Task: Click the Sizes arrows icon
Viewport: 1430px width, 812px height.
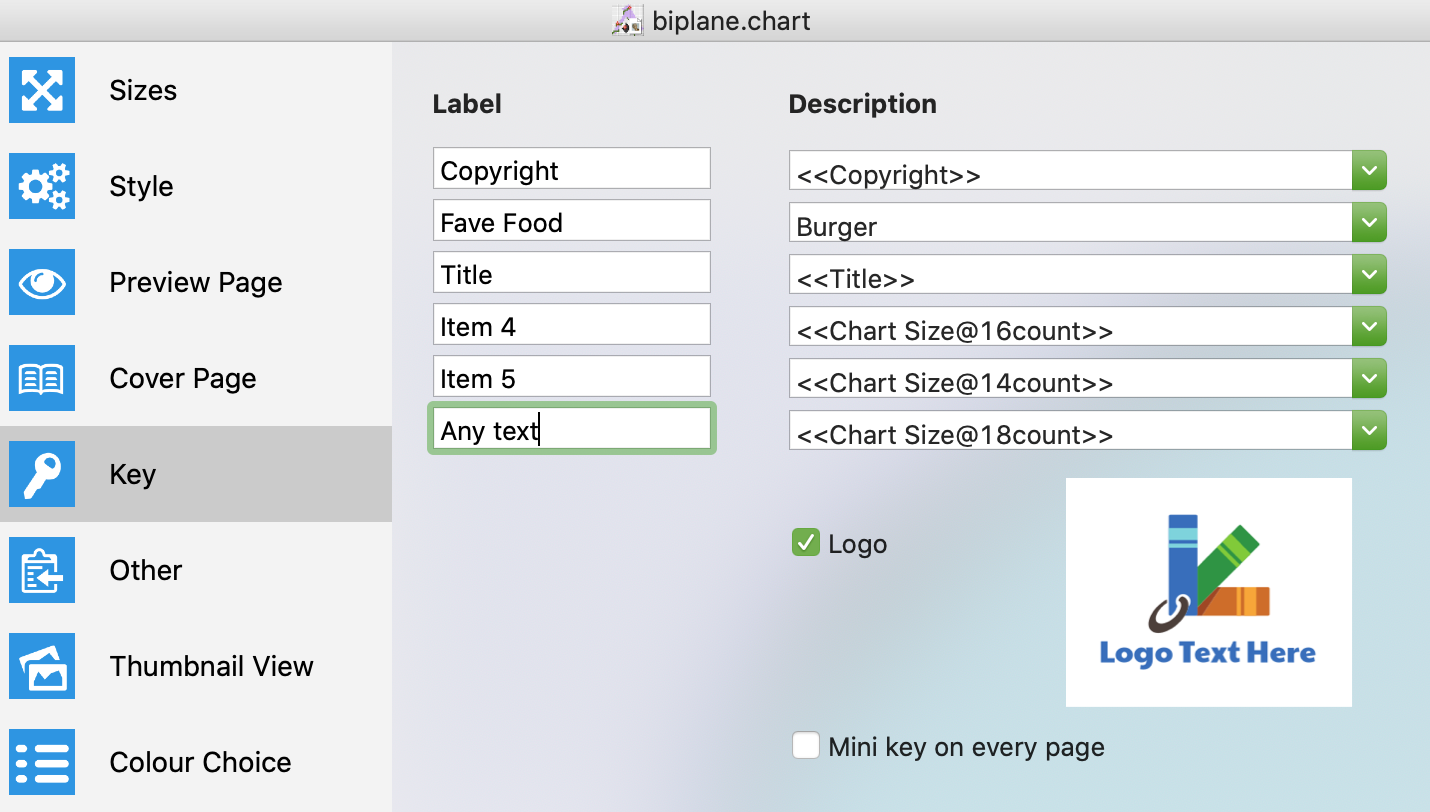Action: (42, 90)
